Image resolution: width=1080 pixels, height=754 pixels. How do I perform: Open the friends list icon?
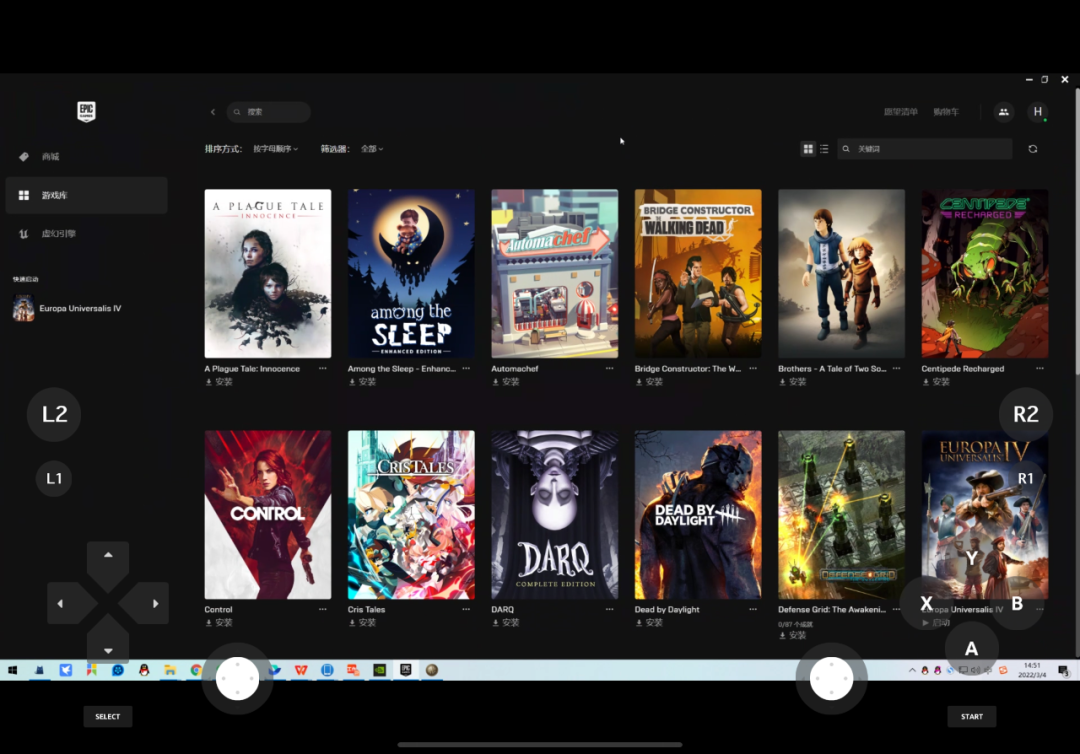(1004, 112)
